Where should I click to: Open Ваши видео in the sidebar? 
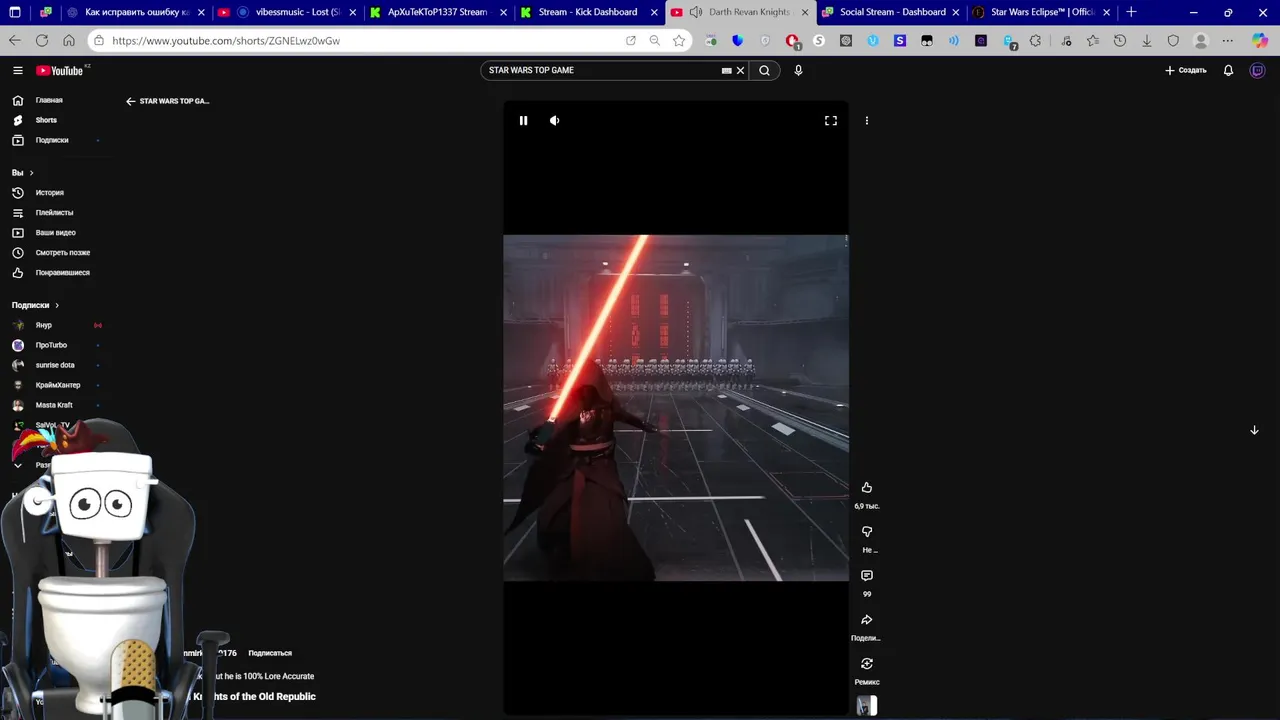[58, 232]
